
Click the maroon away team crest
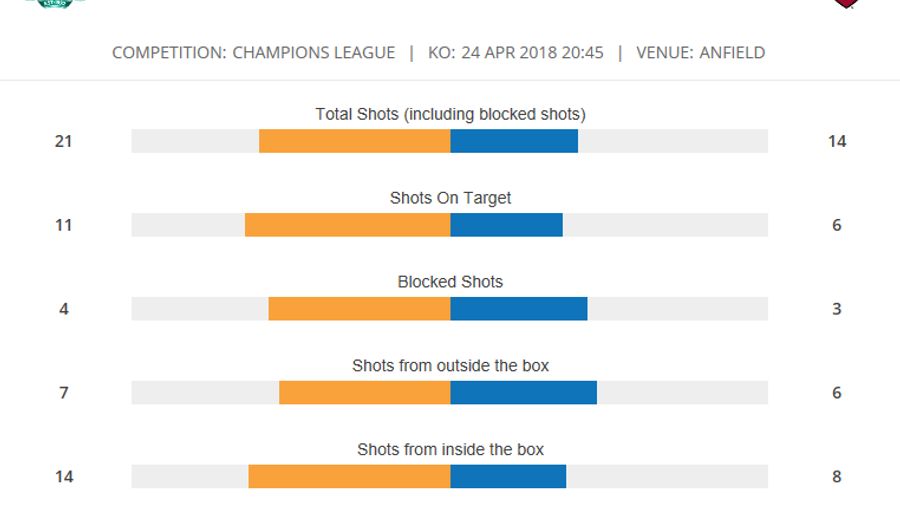[x=846, y=3]
